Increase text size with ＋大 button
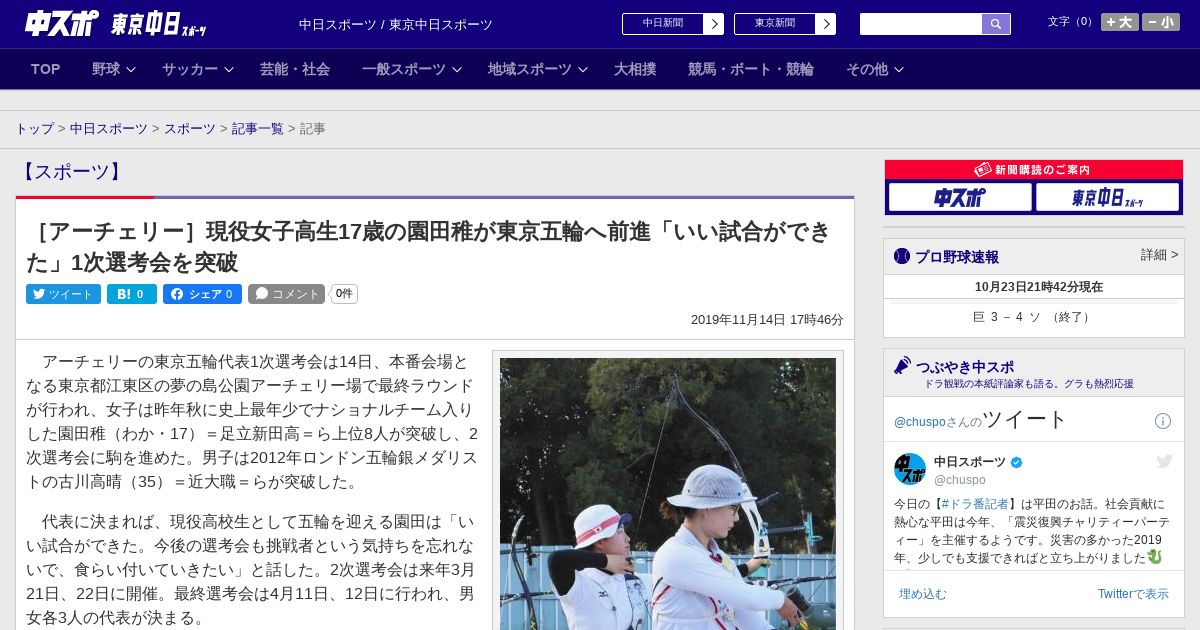This screenshot has height=630, width=1200. click(1120, 22)
